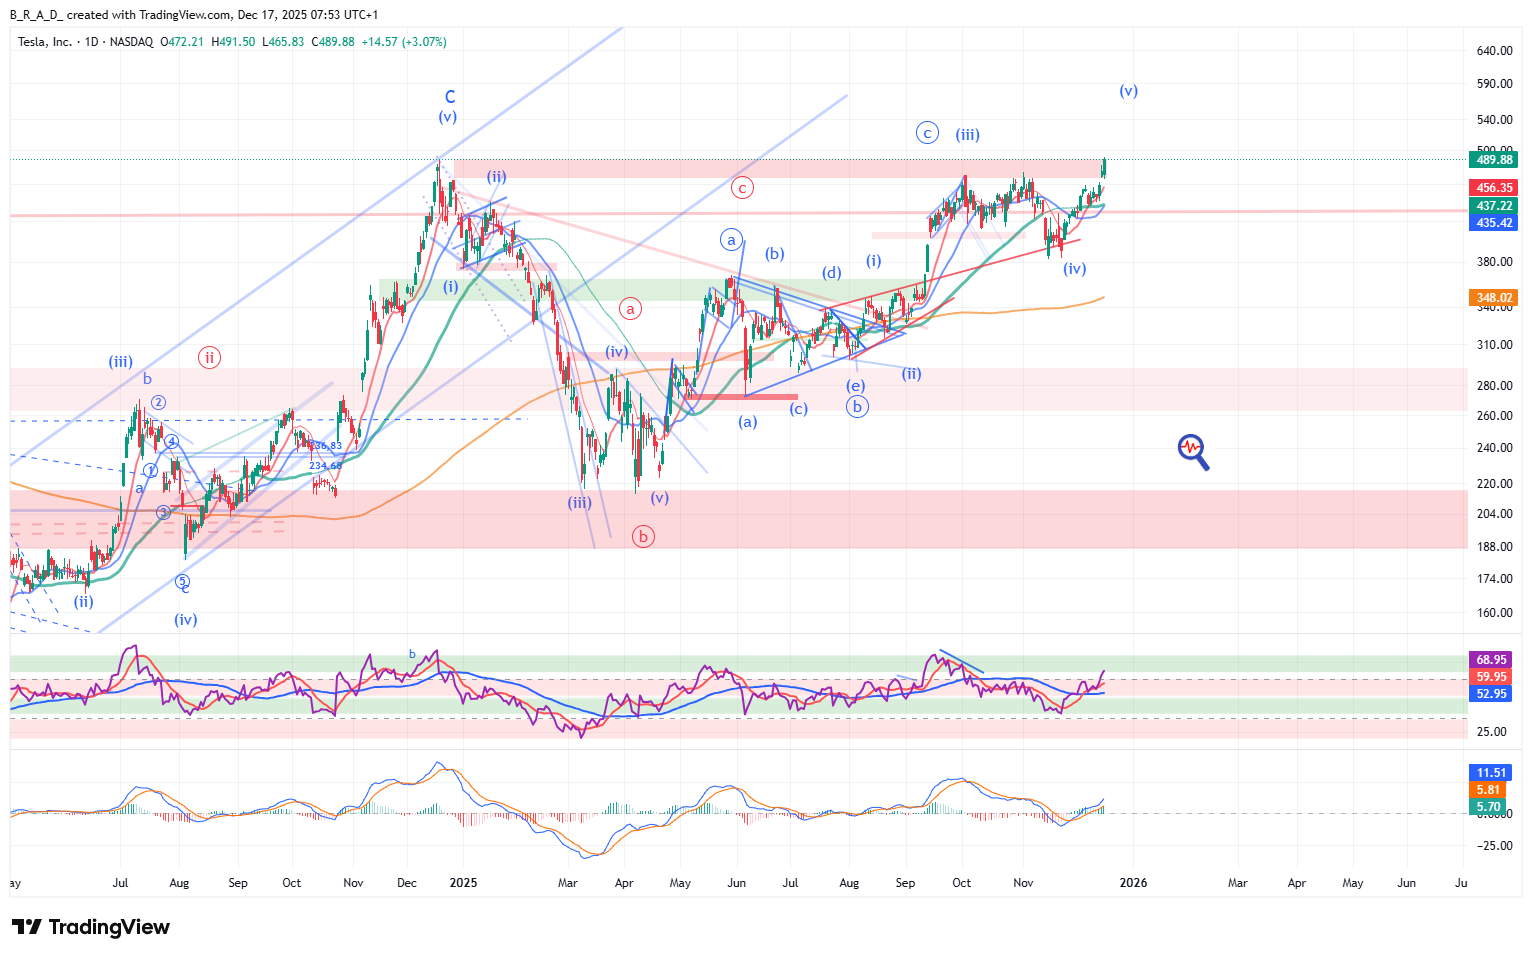Select the red circled 'ii' wave label
Image resolution: width=1532 pixels, height=957 pixels.
tap(209, 357)
